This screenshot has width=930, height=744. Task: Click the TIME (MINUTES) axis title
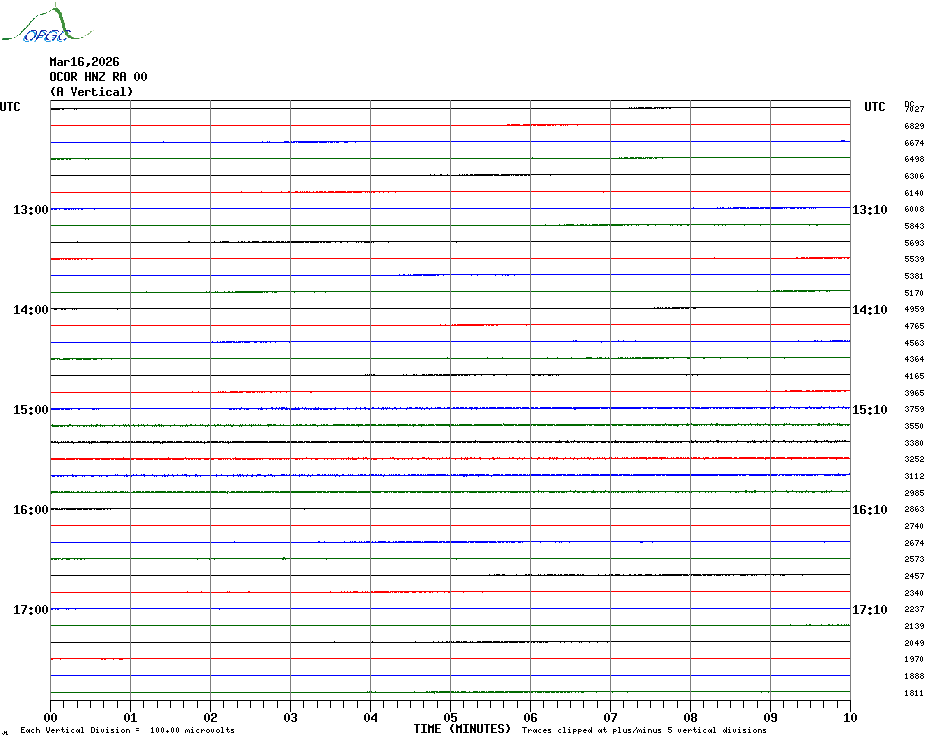pyautogui.click(x=462, y=729)
